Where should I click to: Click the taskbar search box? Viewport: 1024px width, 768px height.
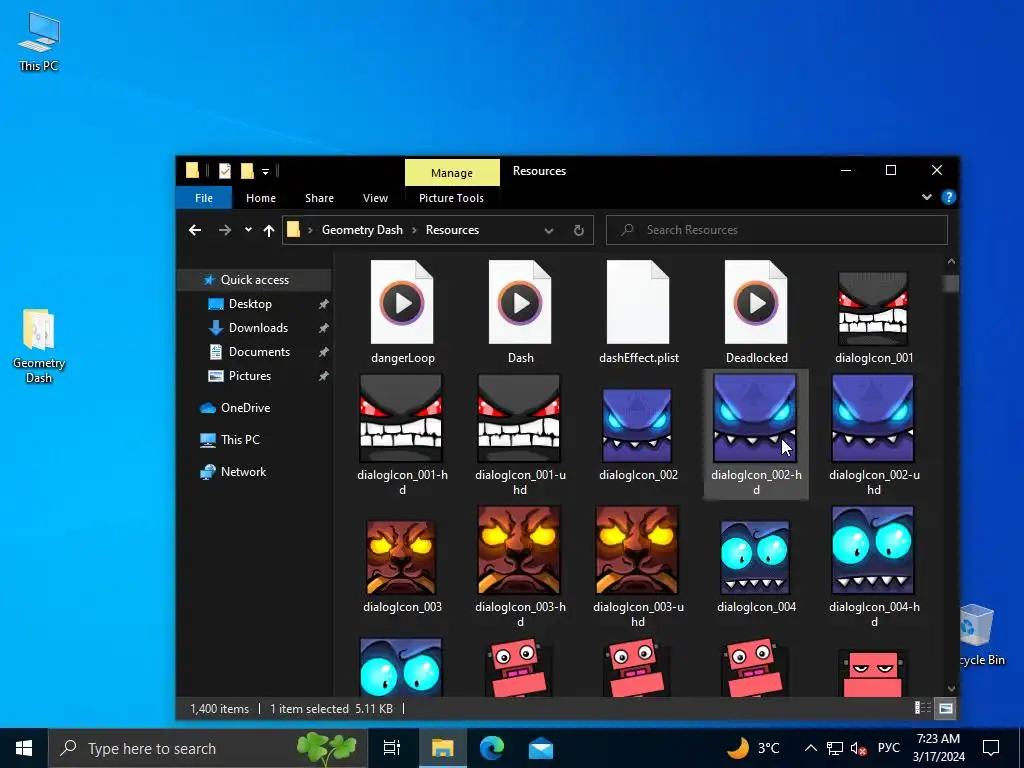(x=208, y=748)
